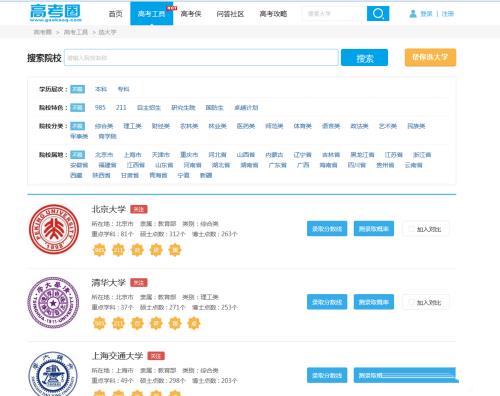The width and height of the screenshot is (500, 396).
Task: Click the orange 大学 button beside 搜索
Action: coord(430,57)
